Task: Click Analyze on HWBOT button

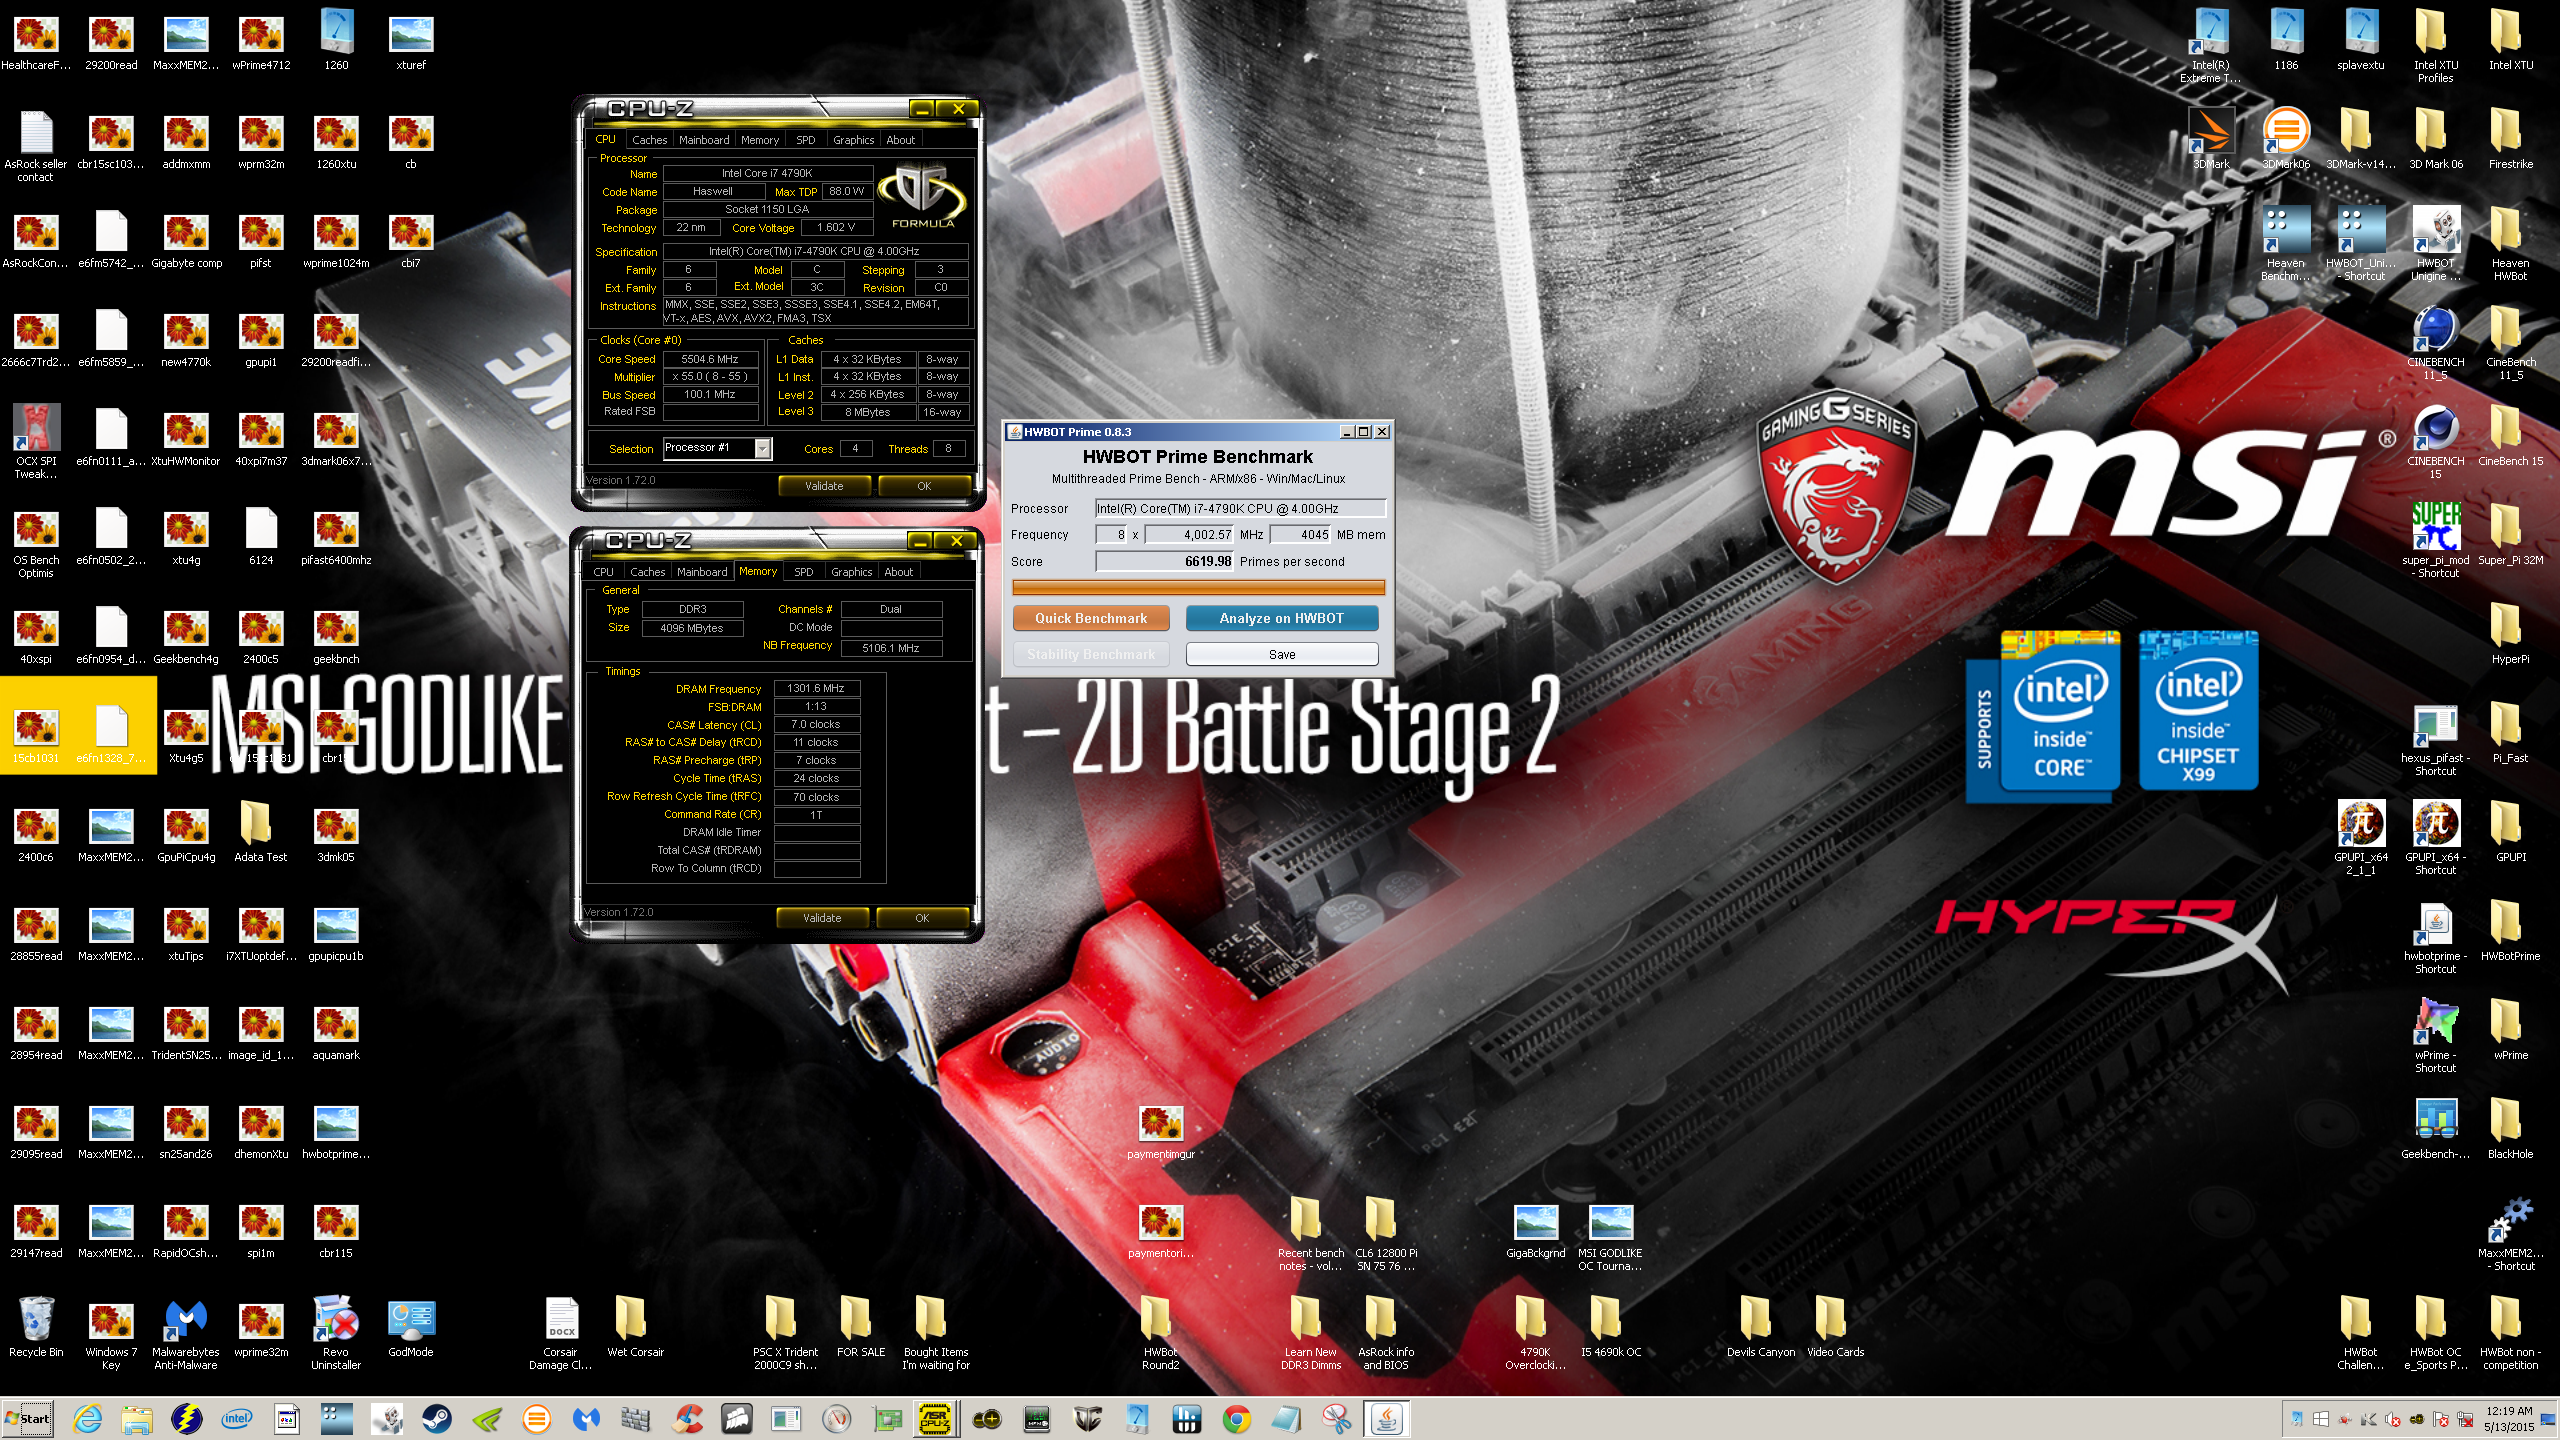Action: [1282, 618]
